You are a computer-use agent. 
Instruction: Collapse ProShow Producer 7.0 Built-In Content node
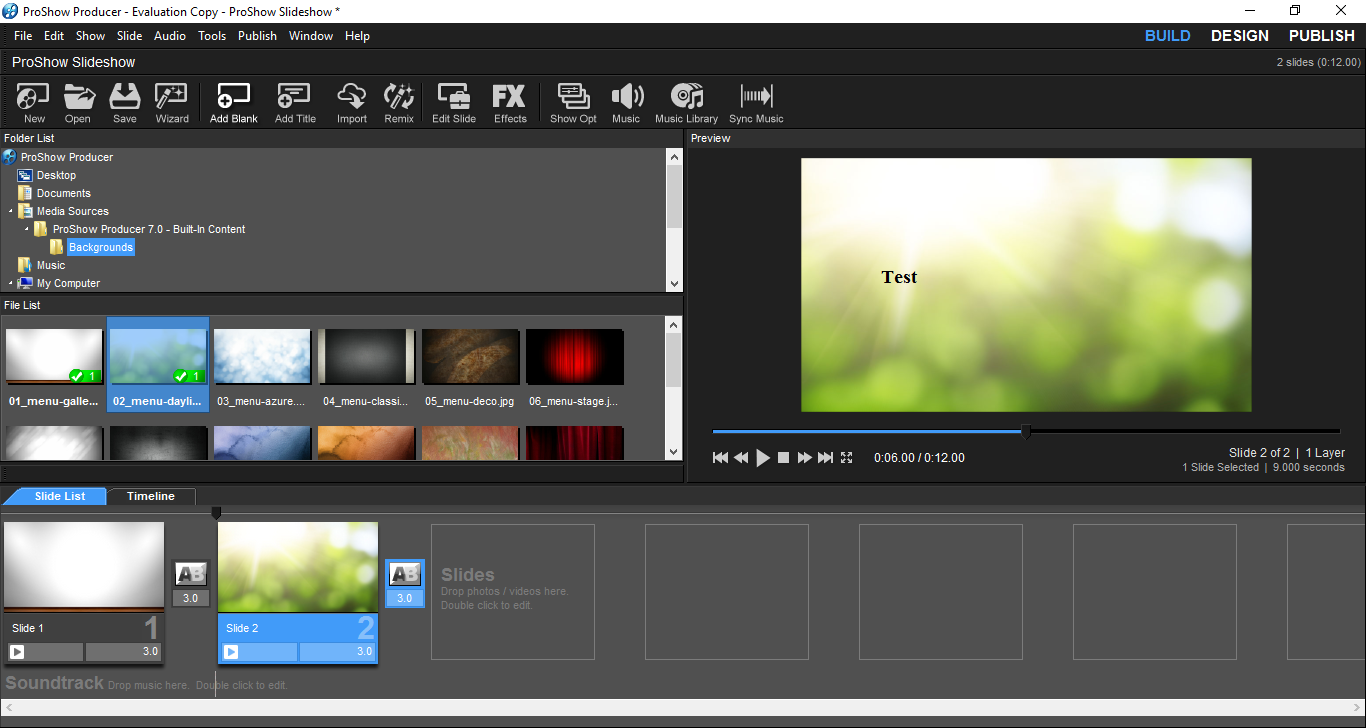tap(27, 229)
